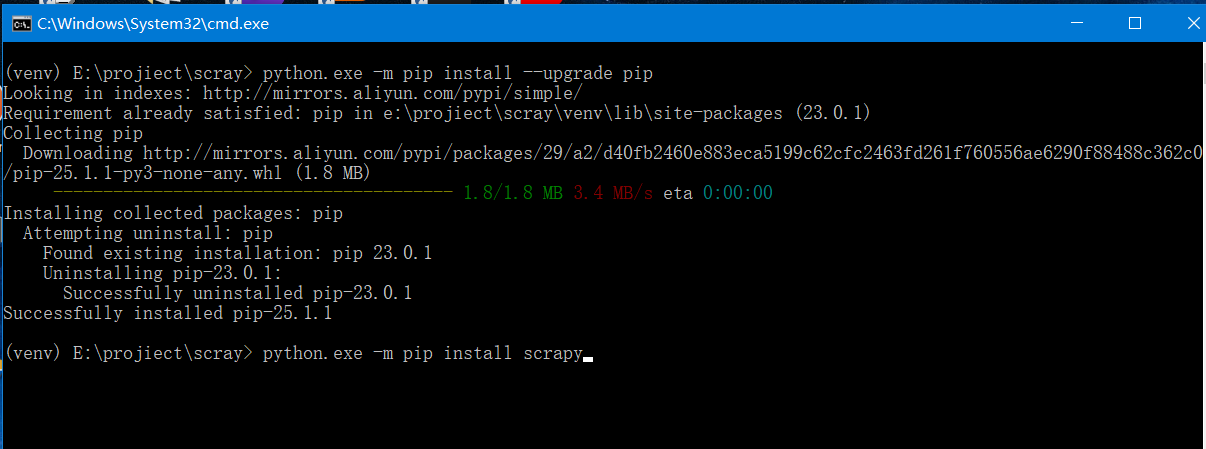
Task: Click 'Found existing installation: pip 23.0.1' line
Action: [237, 253]
